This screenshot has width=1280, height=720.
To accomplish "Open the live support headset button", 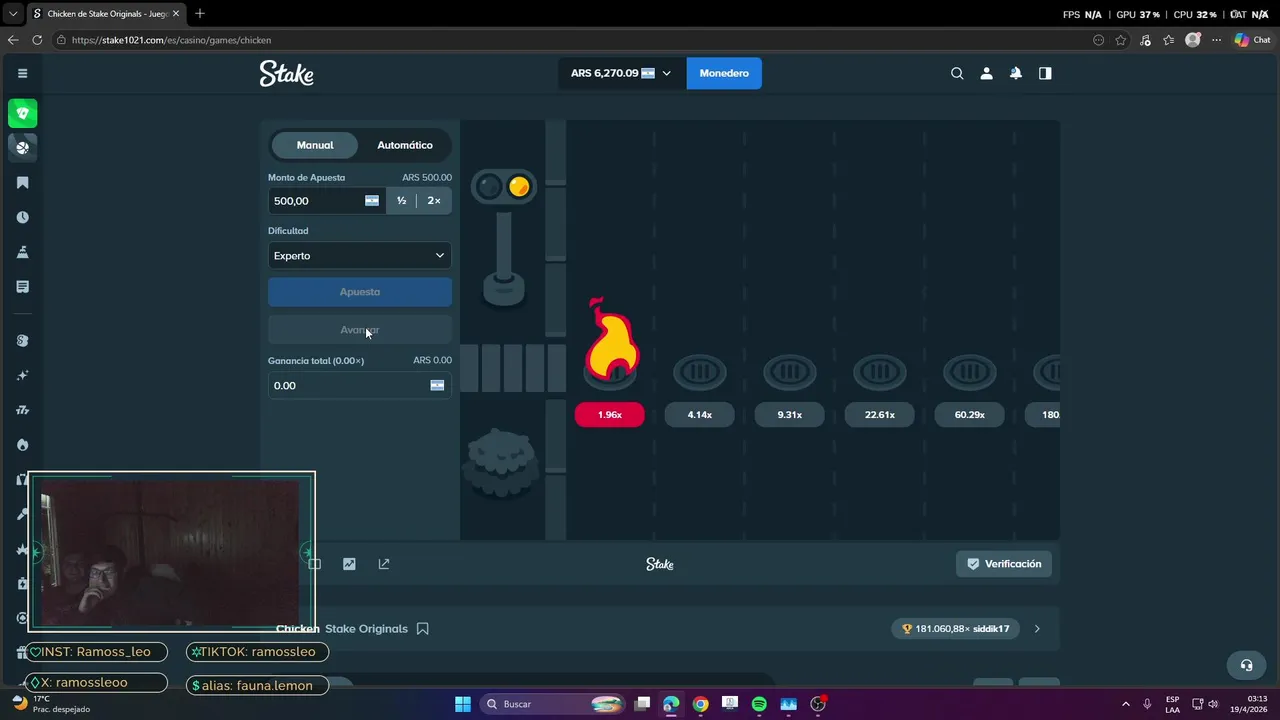I will pos(1246,665).
